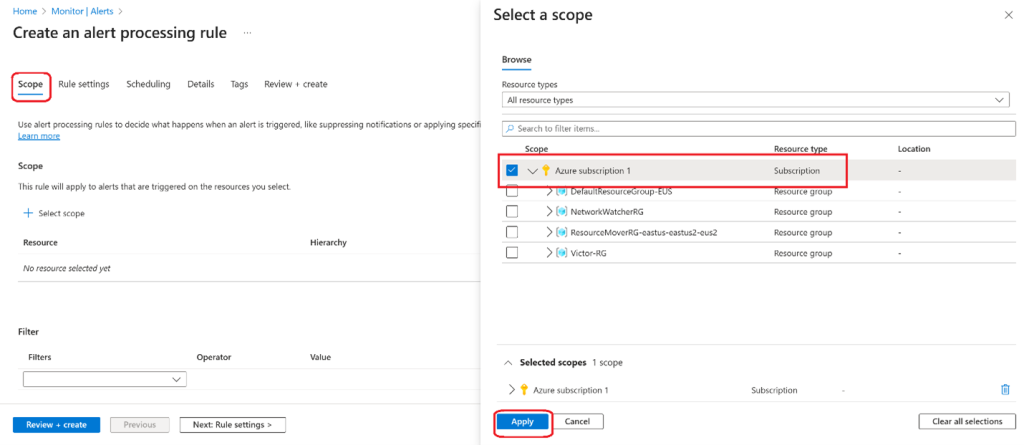Click Next: Rule settings button
This screenshot has width=1024, height=445.
point(232,425)
